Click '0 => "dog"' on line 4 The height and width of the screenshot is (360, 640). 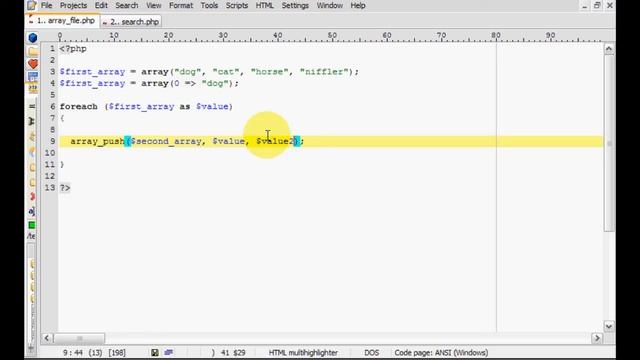pyautogui.click(x=201, y=83)
